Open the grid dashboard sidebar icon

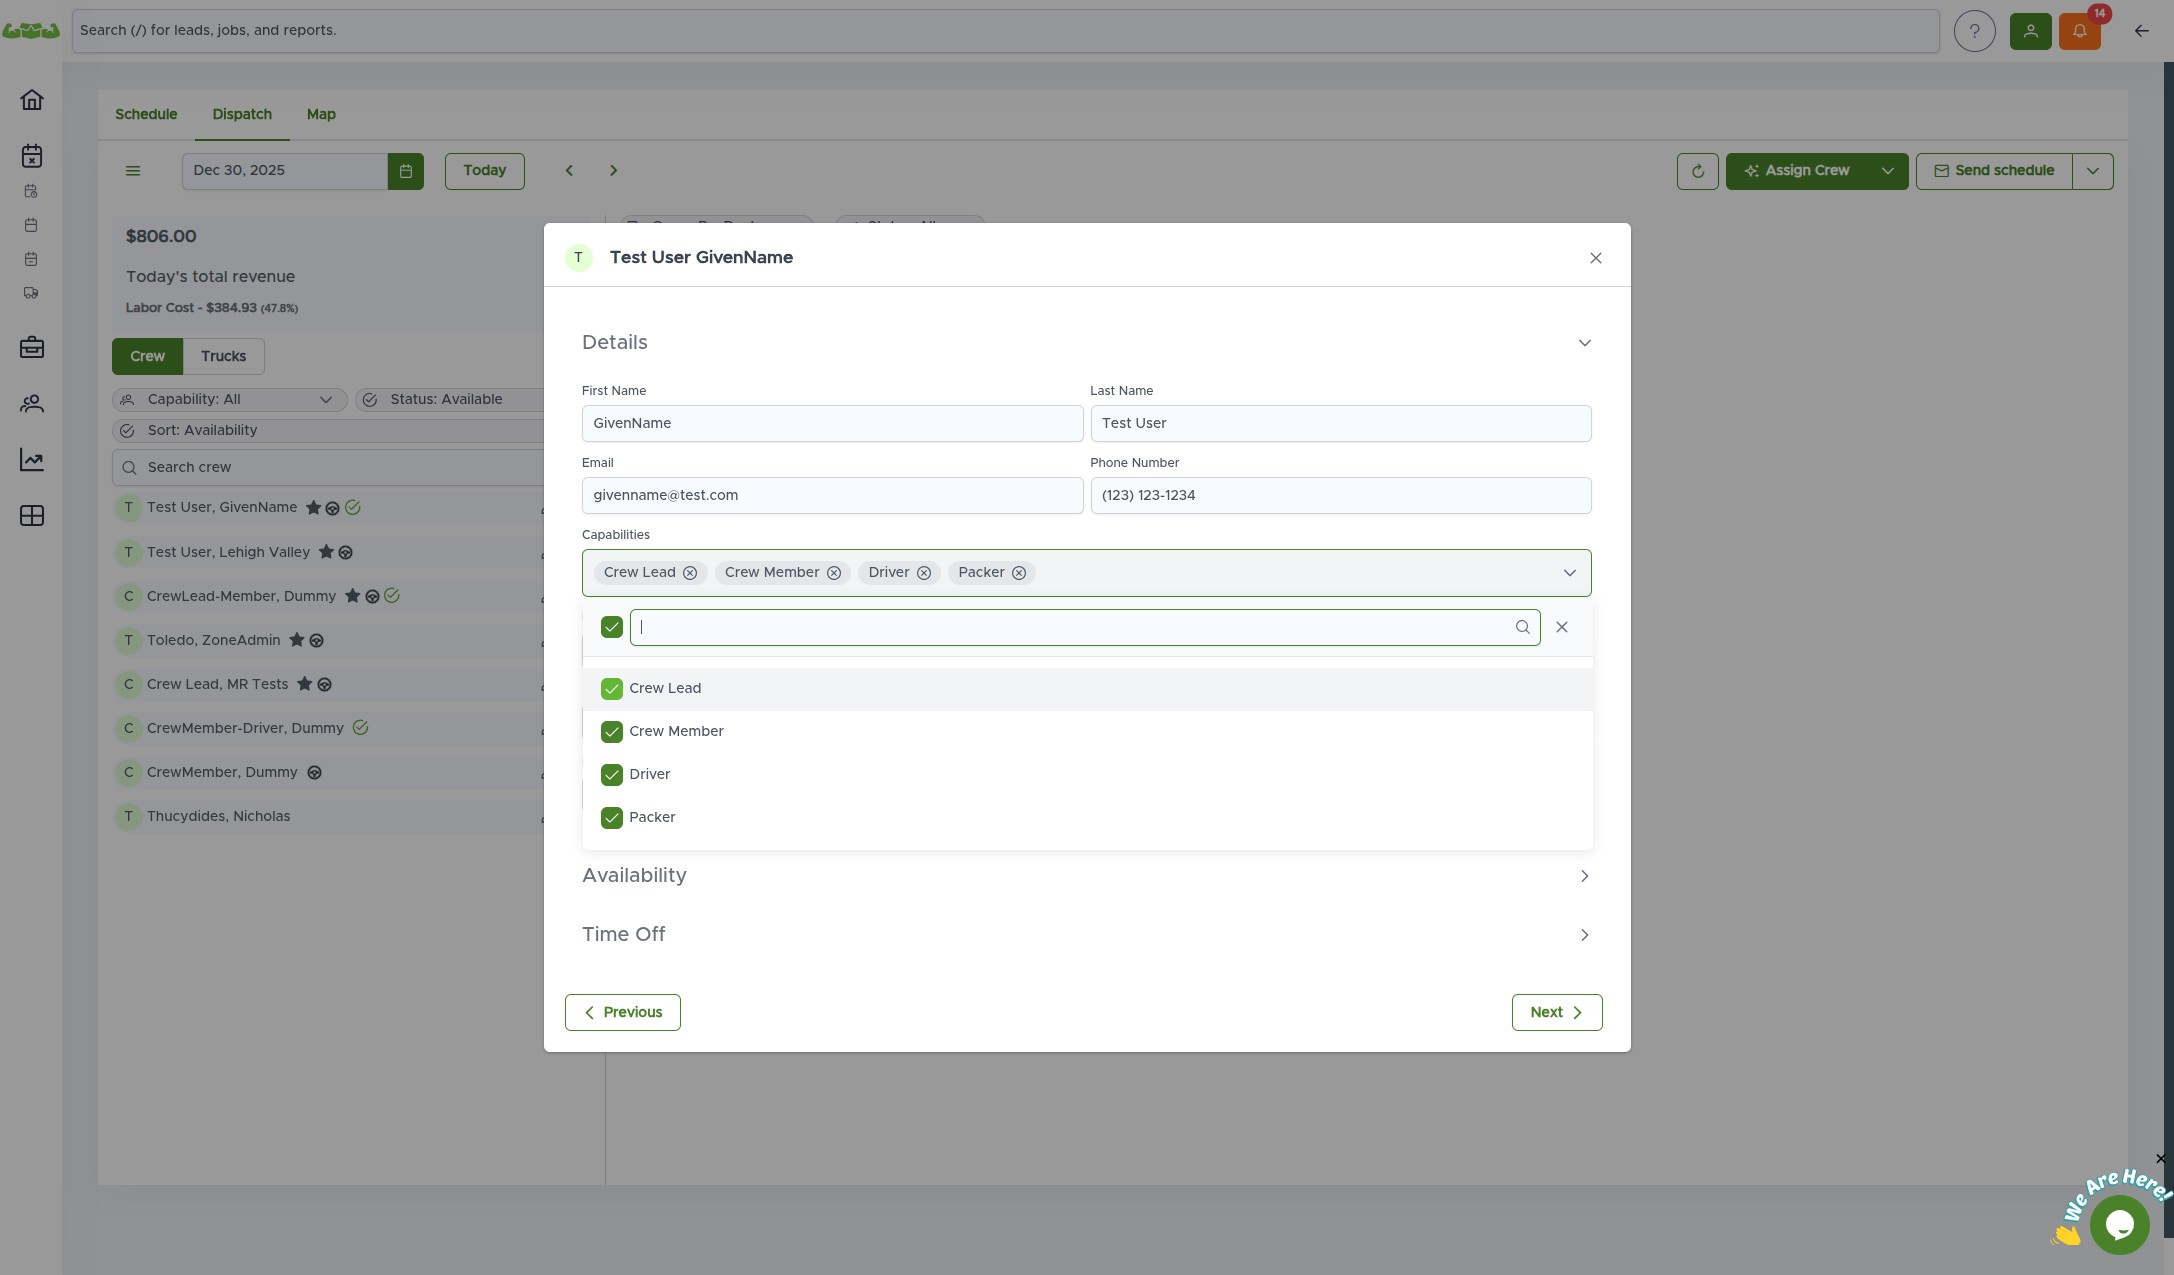click(x=32, y=516)
